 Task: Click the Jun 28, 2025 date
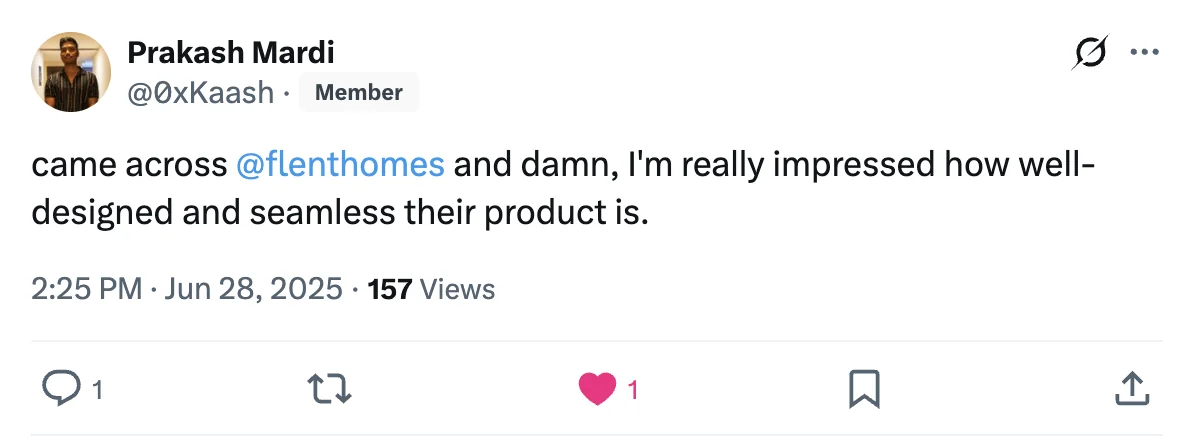click(x=255, y=289)
